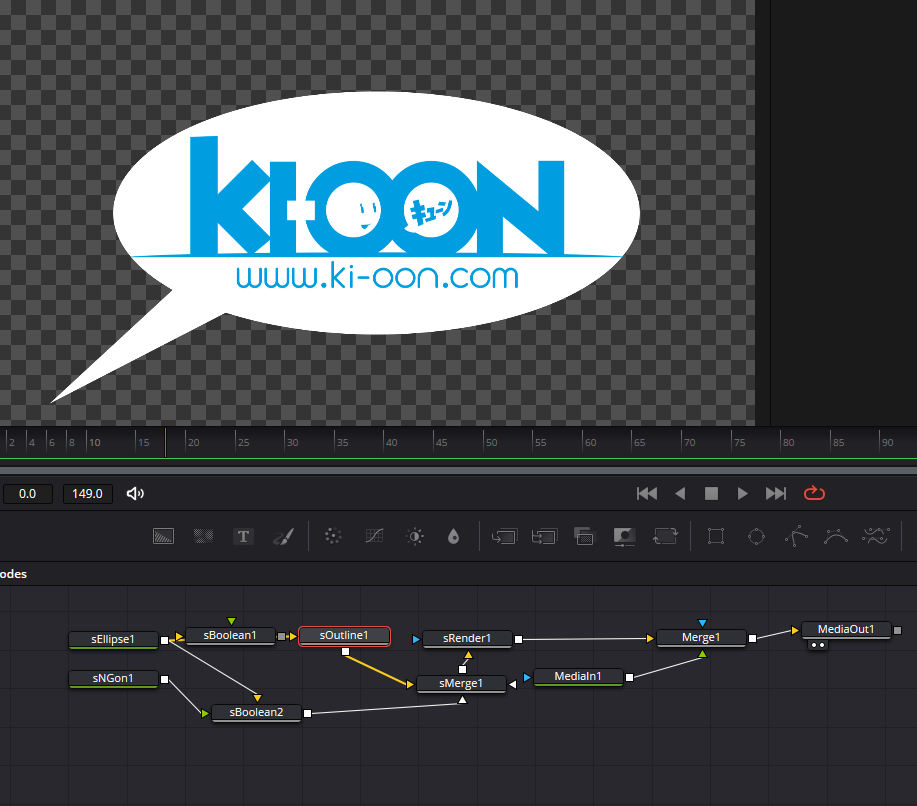Select the MediaOut1 node
This screenshot has height=806, width=917.
[x=846, y=629]
